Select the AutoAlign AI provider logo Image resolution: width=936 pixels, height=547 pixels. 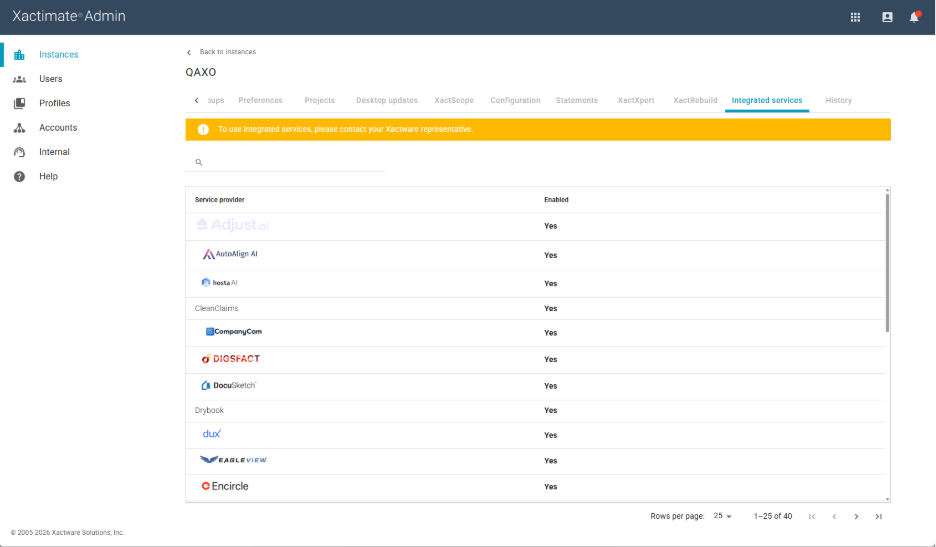(x=230, y=254)
